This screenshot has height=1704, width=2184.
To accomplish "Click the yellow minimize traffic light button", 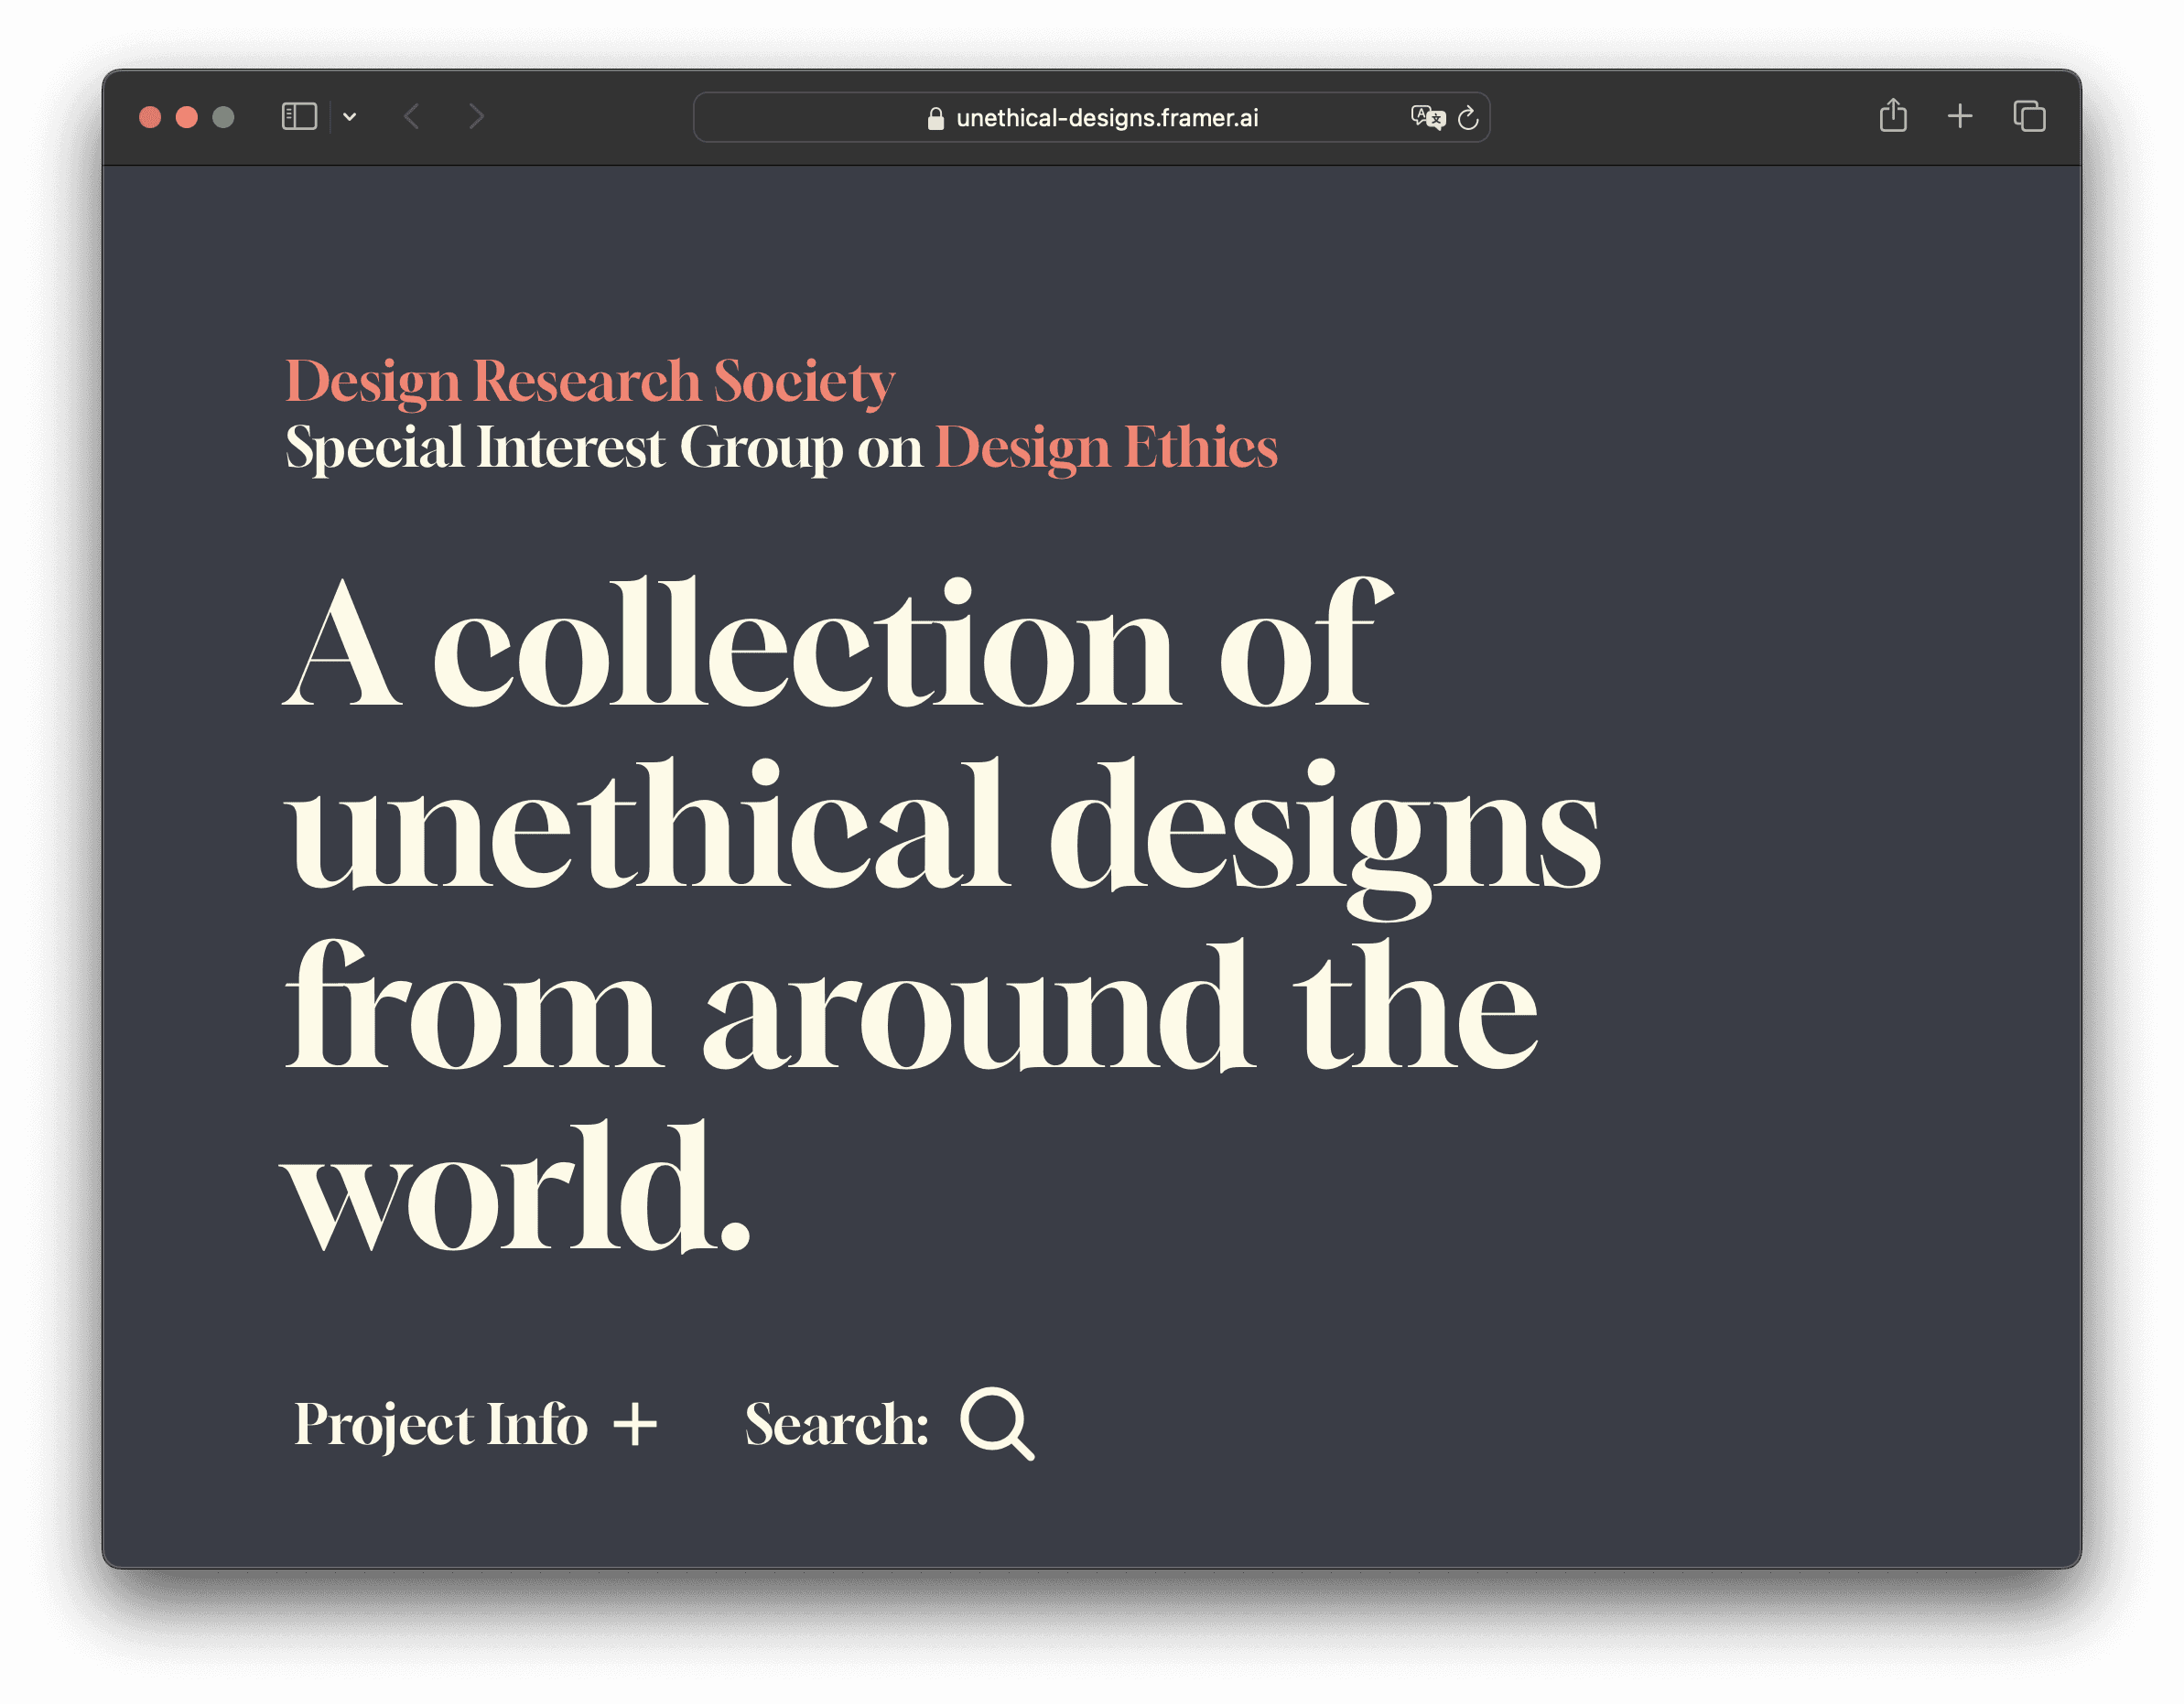I will click(186, 117).
